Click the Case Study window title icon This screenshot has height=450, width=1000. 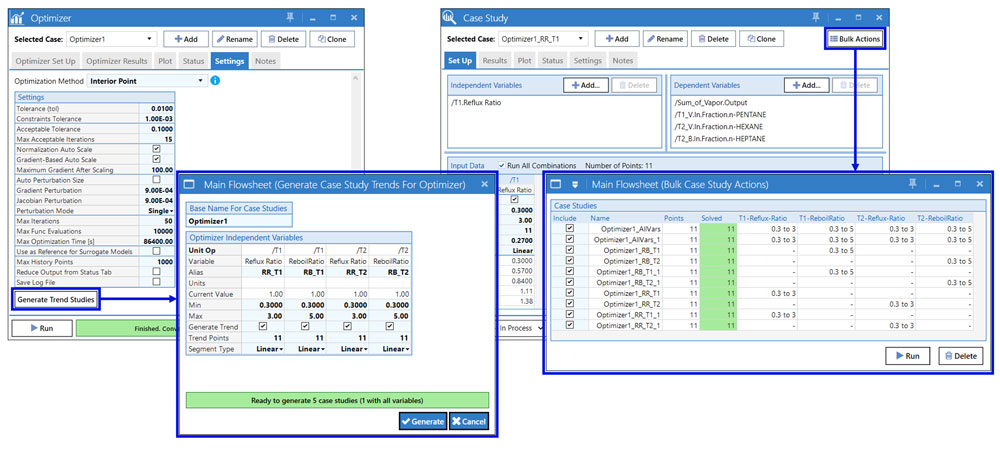point(449,18)
